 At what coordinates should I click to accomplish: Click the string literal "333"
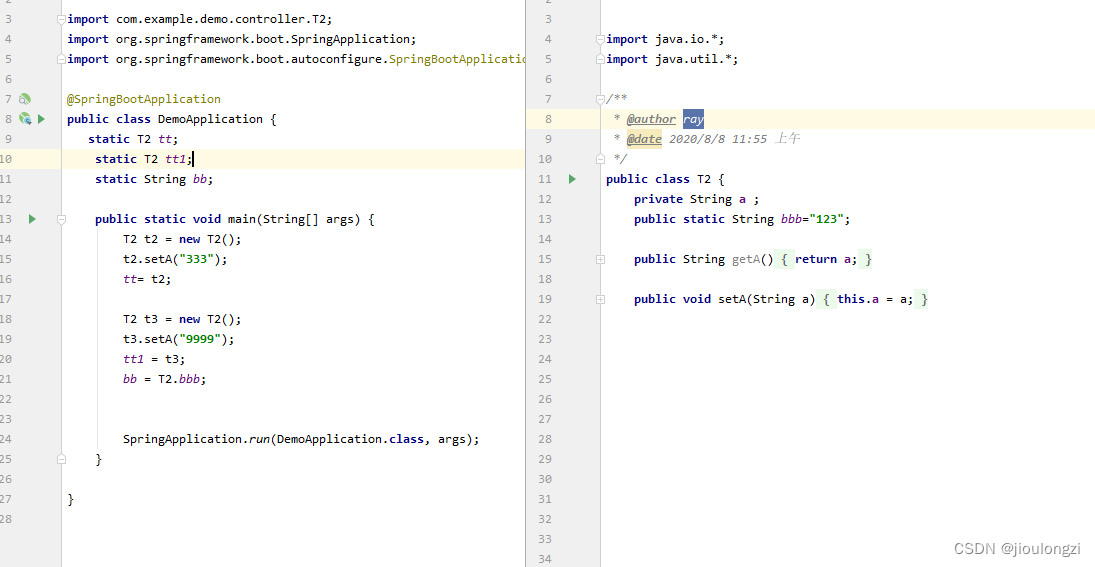click(x=196, y=259)
